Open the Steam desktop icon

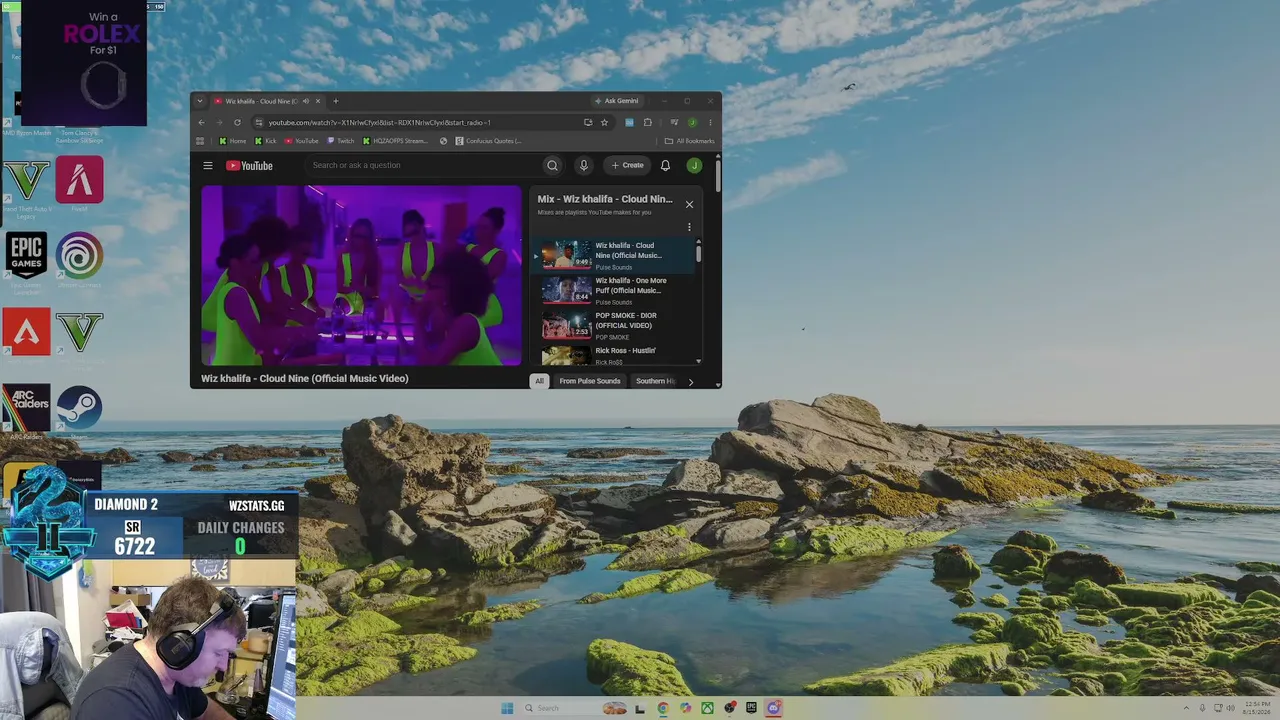(79, 411)
